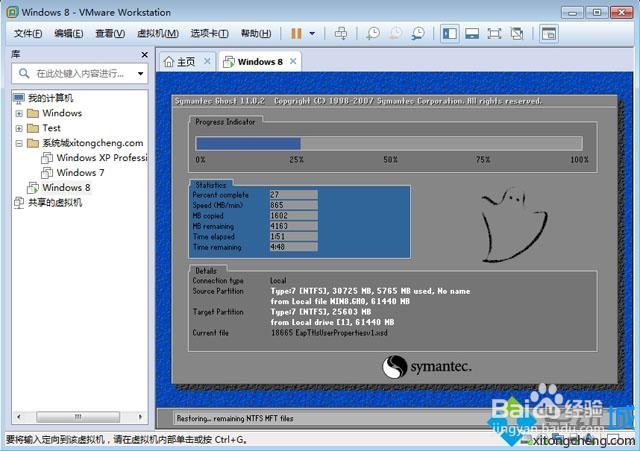Click the library horizontal scrollbar thumb
640x451 pixels.
pos(78,417)
